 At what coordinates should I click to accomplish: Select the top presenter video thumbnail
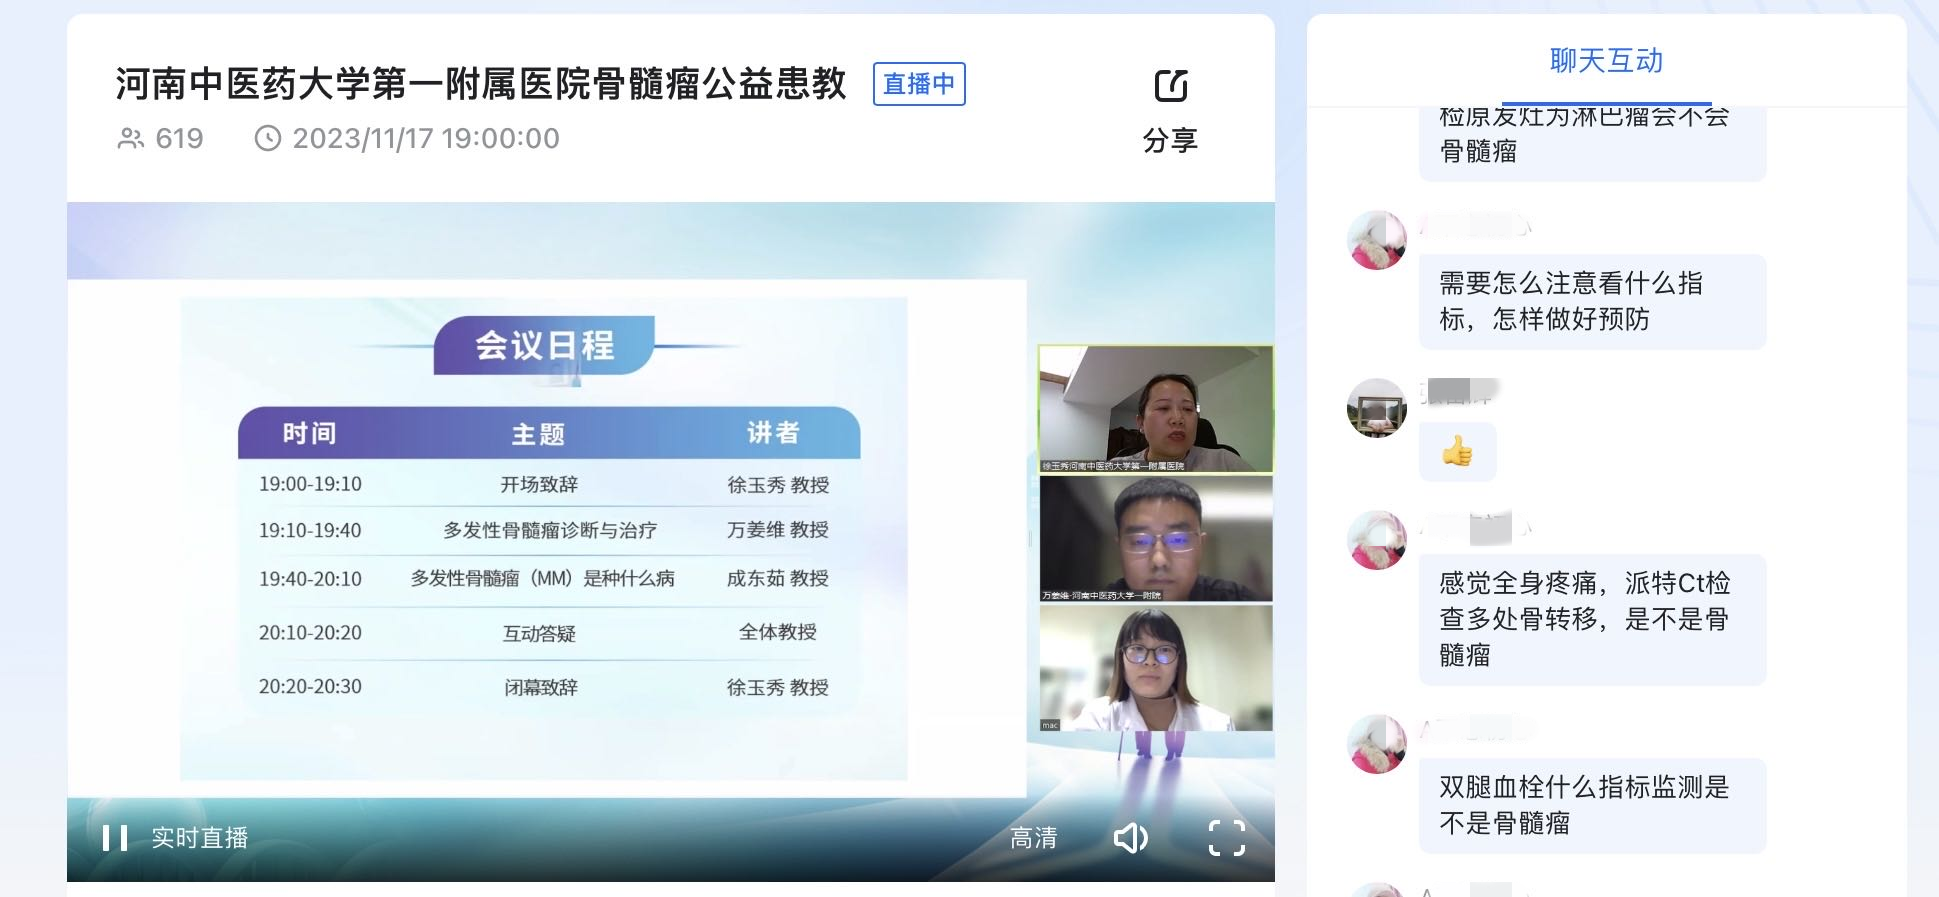click(x=1156, y=409)
